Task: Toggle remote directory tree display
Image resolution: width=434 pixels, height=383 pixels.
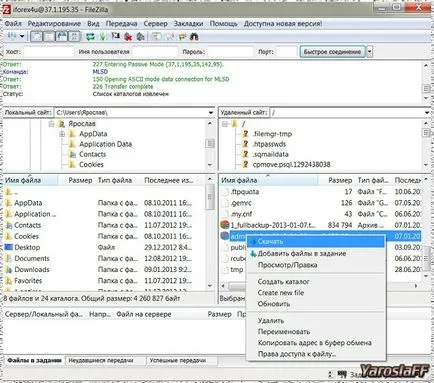Action: click(62, 36)
